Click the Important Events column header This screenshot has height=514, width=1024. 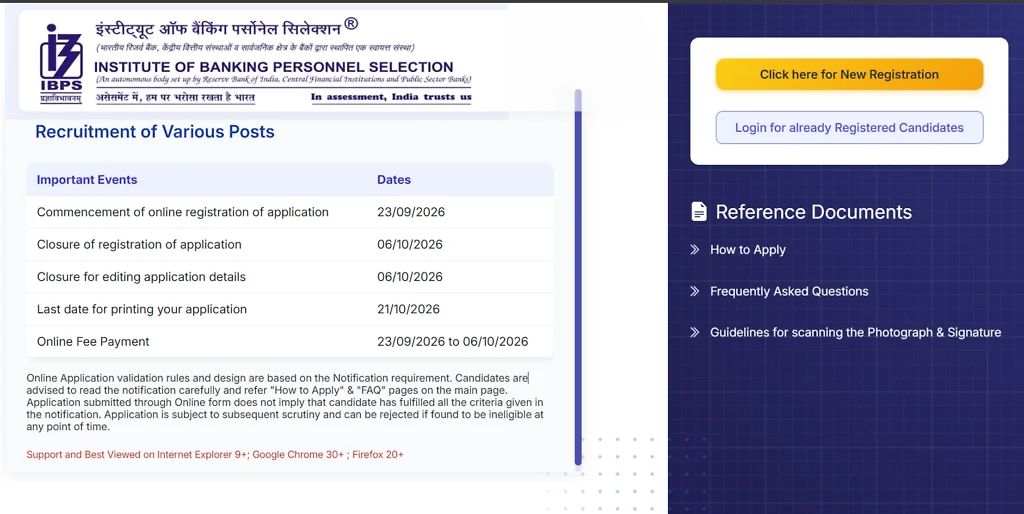[x=87, y=180]
